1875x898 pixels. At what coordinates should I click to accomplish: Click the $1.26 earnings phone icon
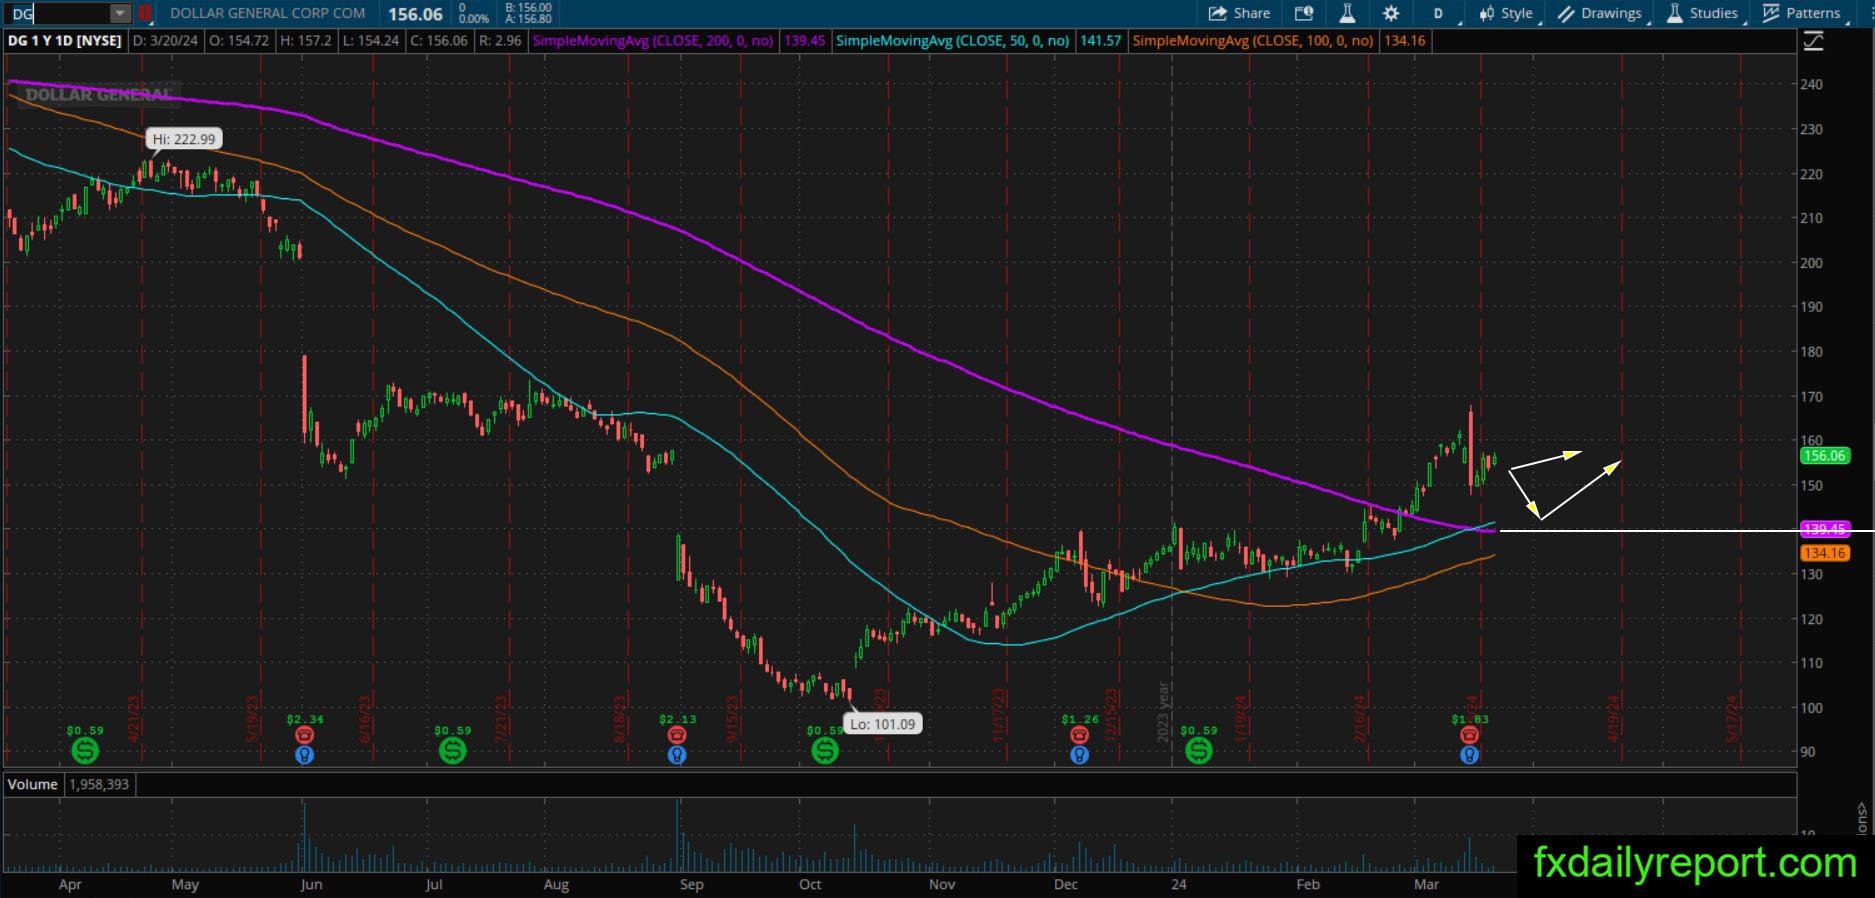click(1079, 735)
